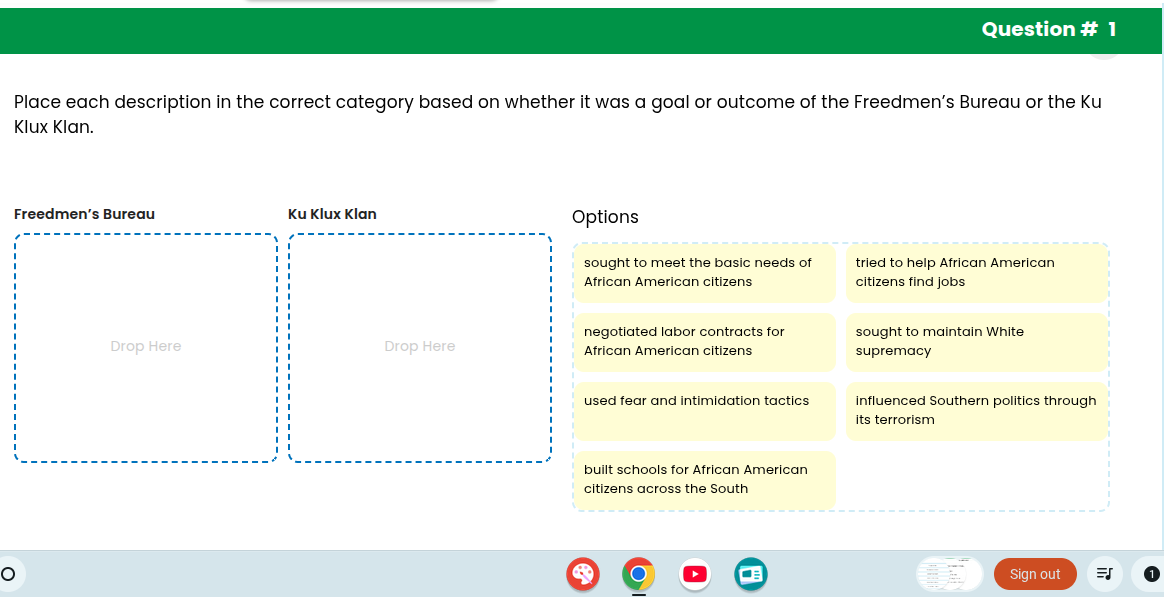This screenshot has height=597, width=1164.
Task: Open the Chrome Canvas paint palette app
Action: [x=582, y=574]
